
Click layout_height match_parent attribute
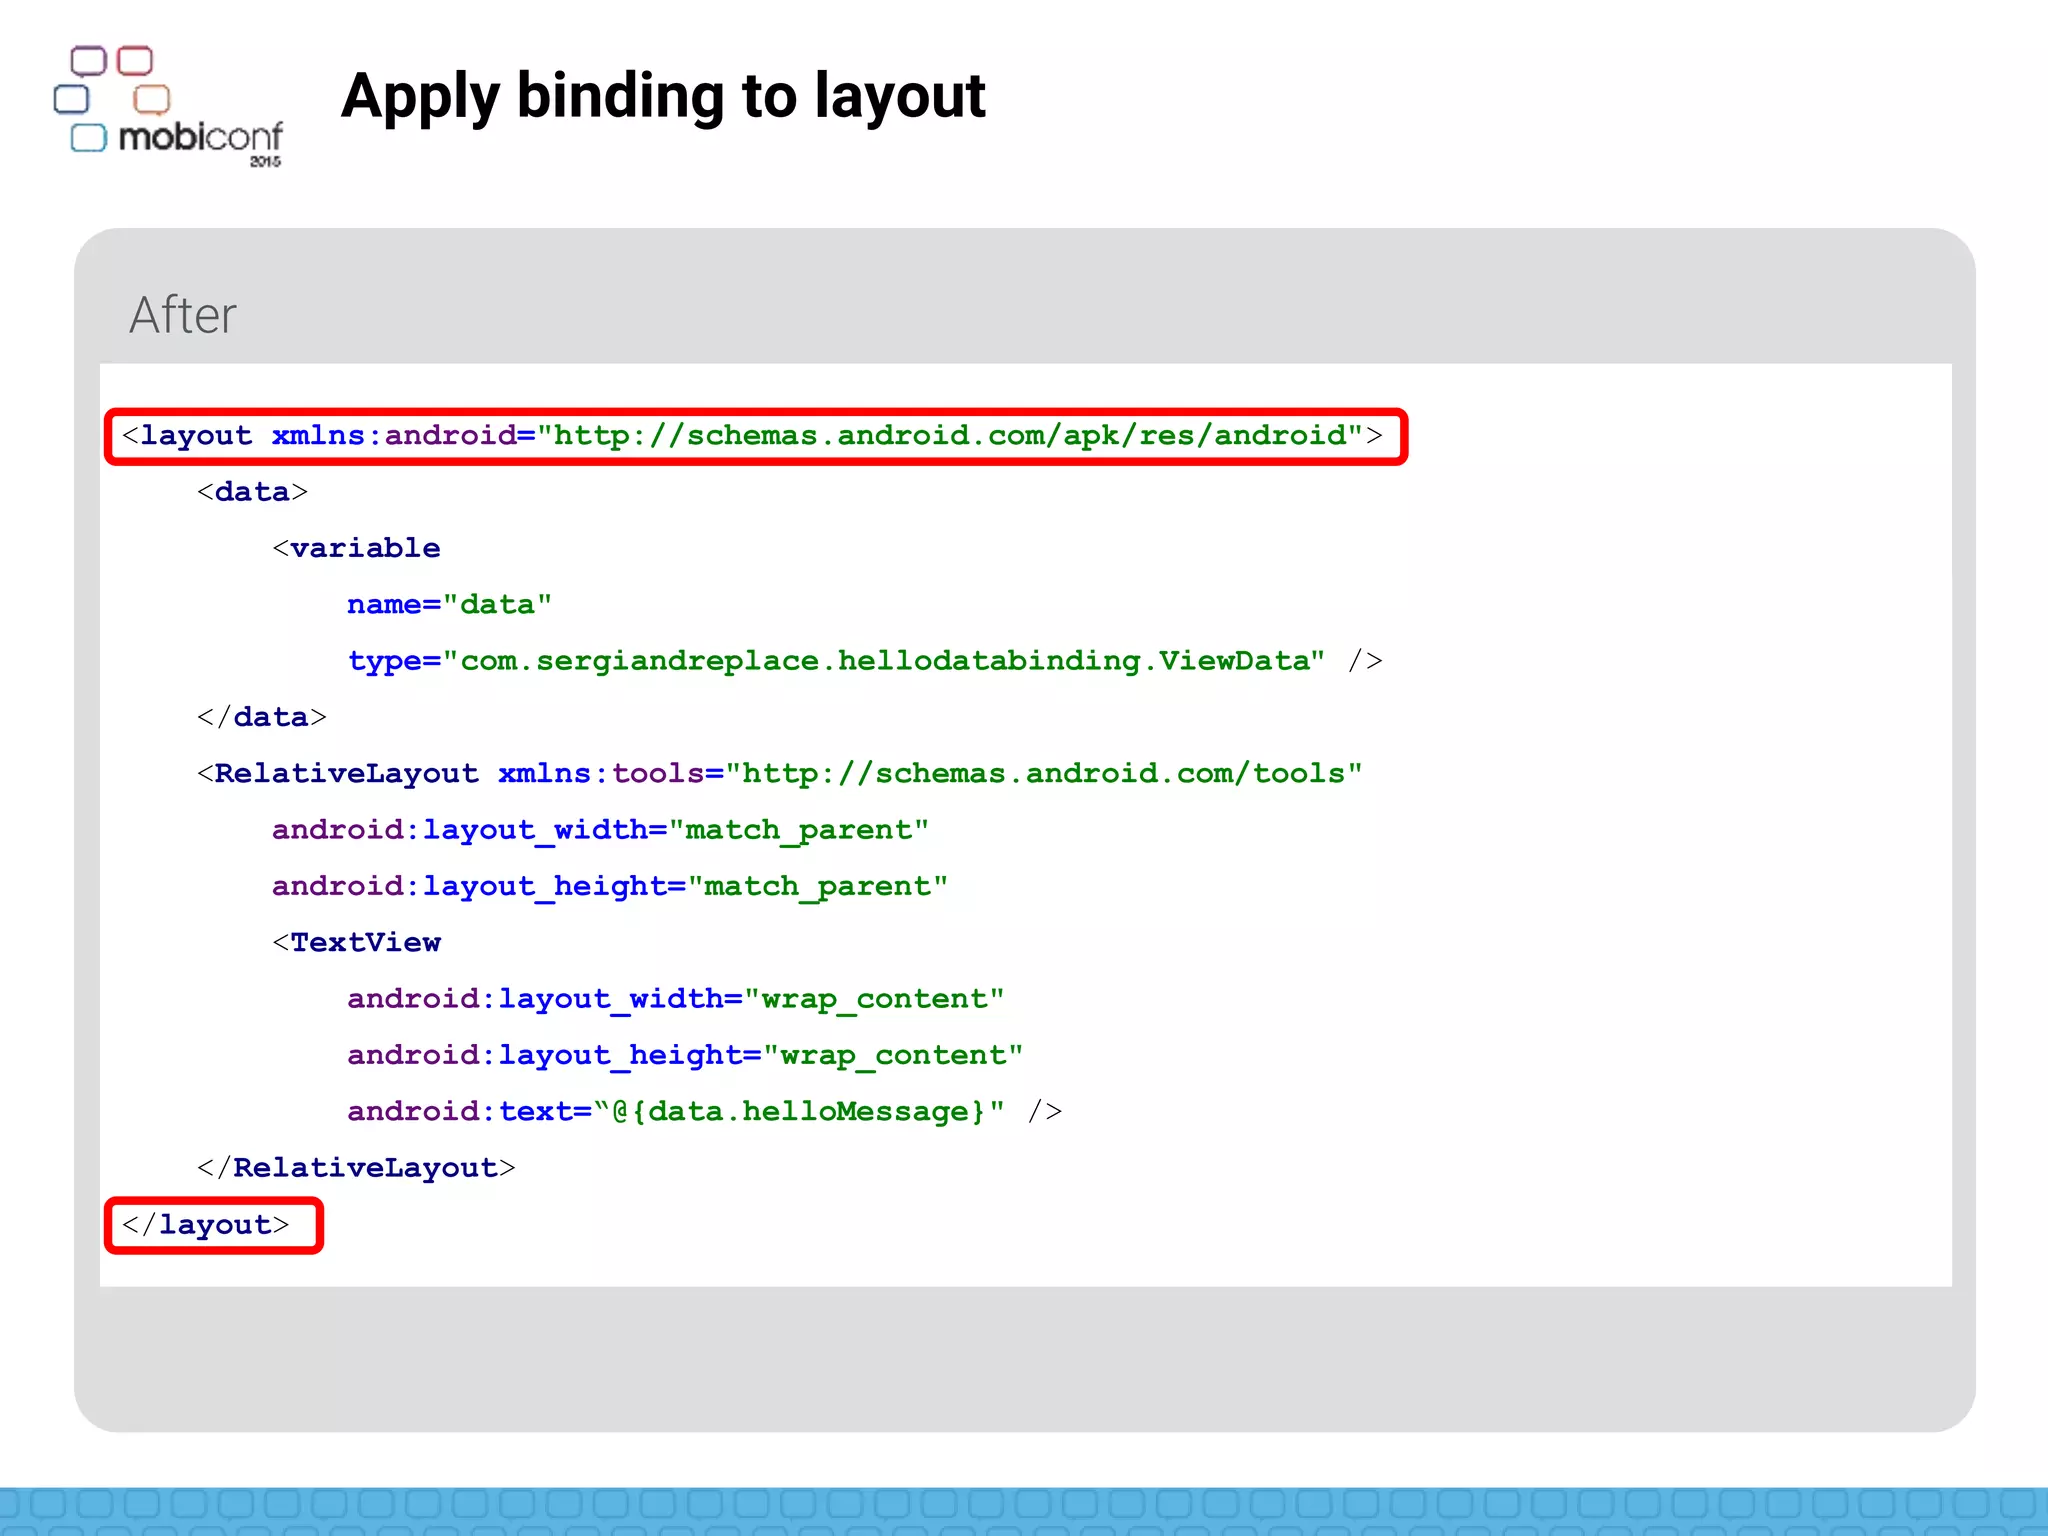click(609, 886)
